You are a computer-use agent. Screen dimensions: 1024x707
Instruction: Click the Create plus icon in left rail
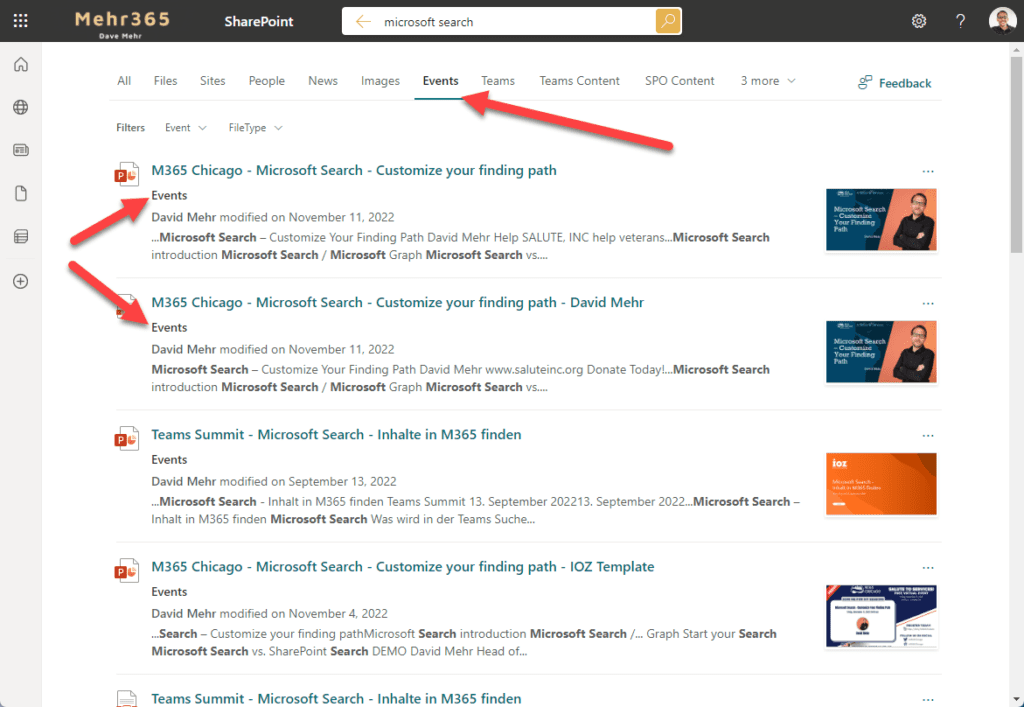pyautogui.click(x=21, y=281)
